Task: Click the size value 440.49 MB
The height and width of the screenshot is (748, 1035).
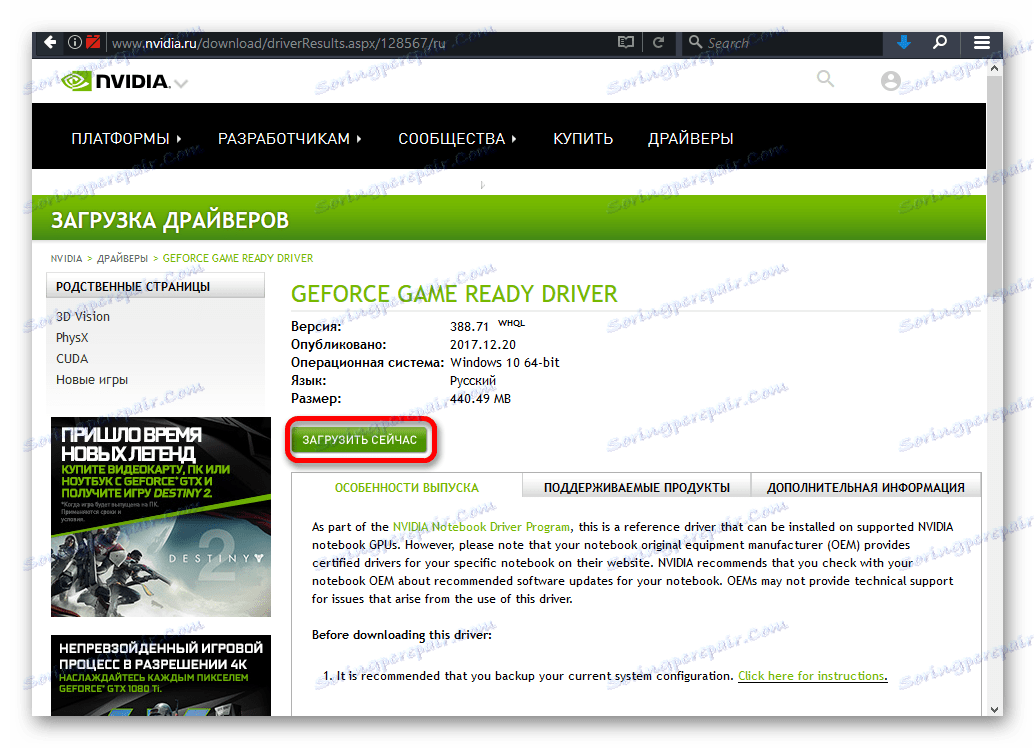Action: (480, 399)
